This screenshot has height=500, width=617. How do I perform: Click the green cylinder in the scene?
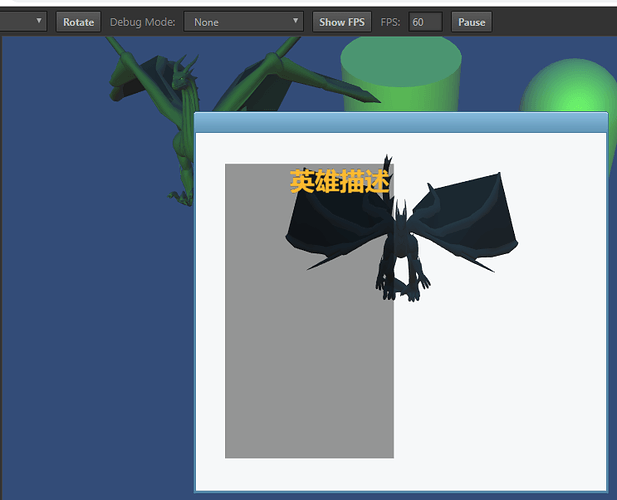401,74
